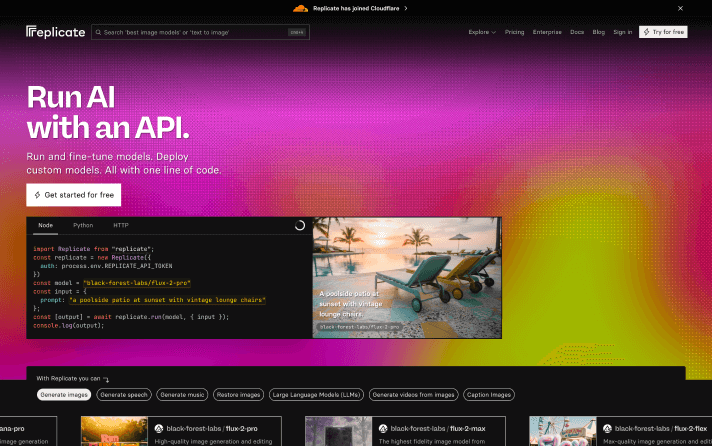Image resolution: width=712 pixels, height=446 pixels.
Task: Visit the Blog link
Action: point(598,32)
